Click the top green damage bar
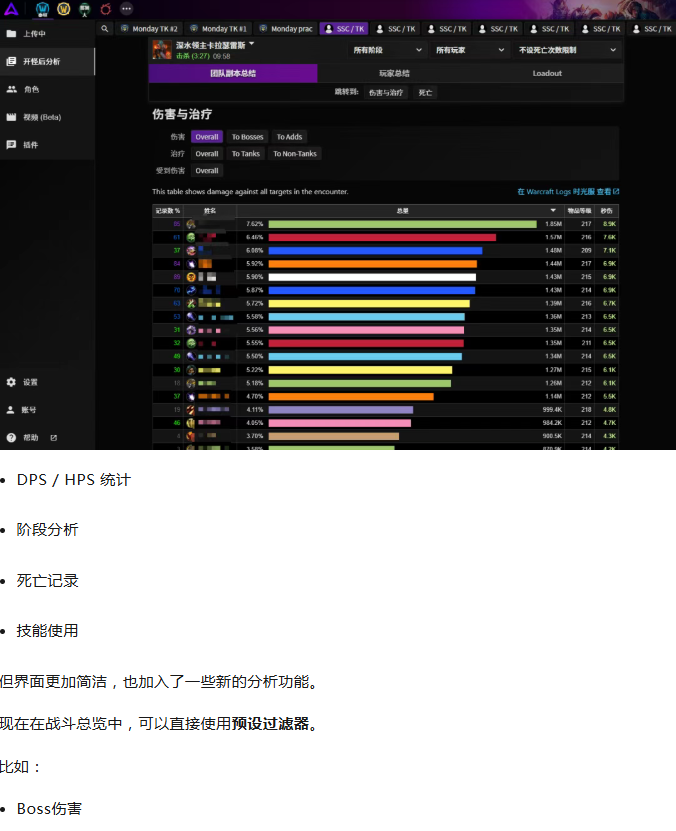Viewport: 676px width, 831px height. tap(402, 224)
